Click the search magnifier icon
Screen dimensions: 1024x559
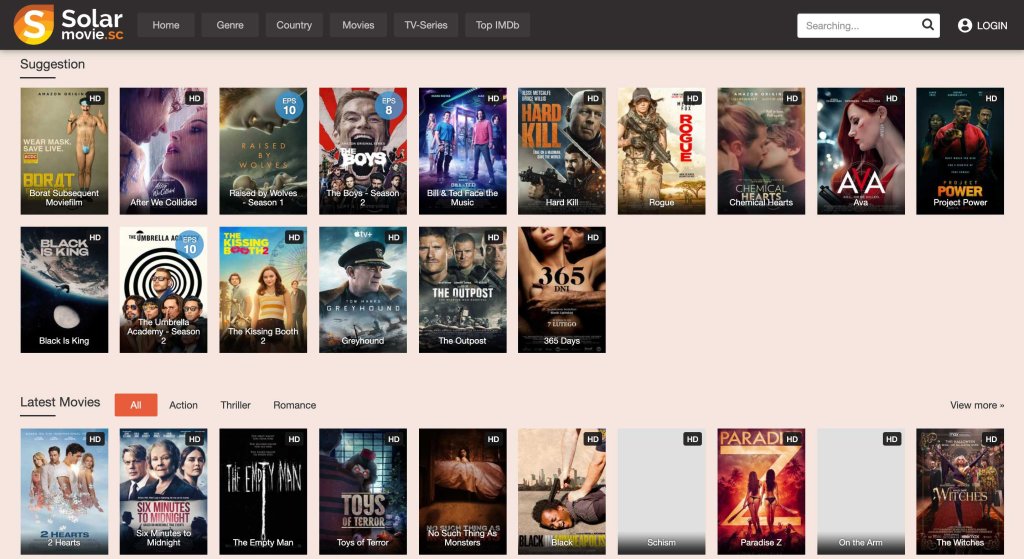pos(927,25)
